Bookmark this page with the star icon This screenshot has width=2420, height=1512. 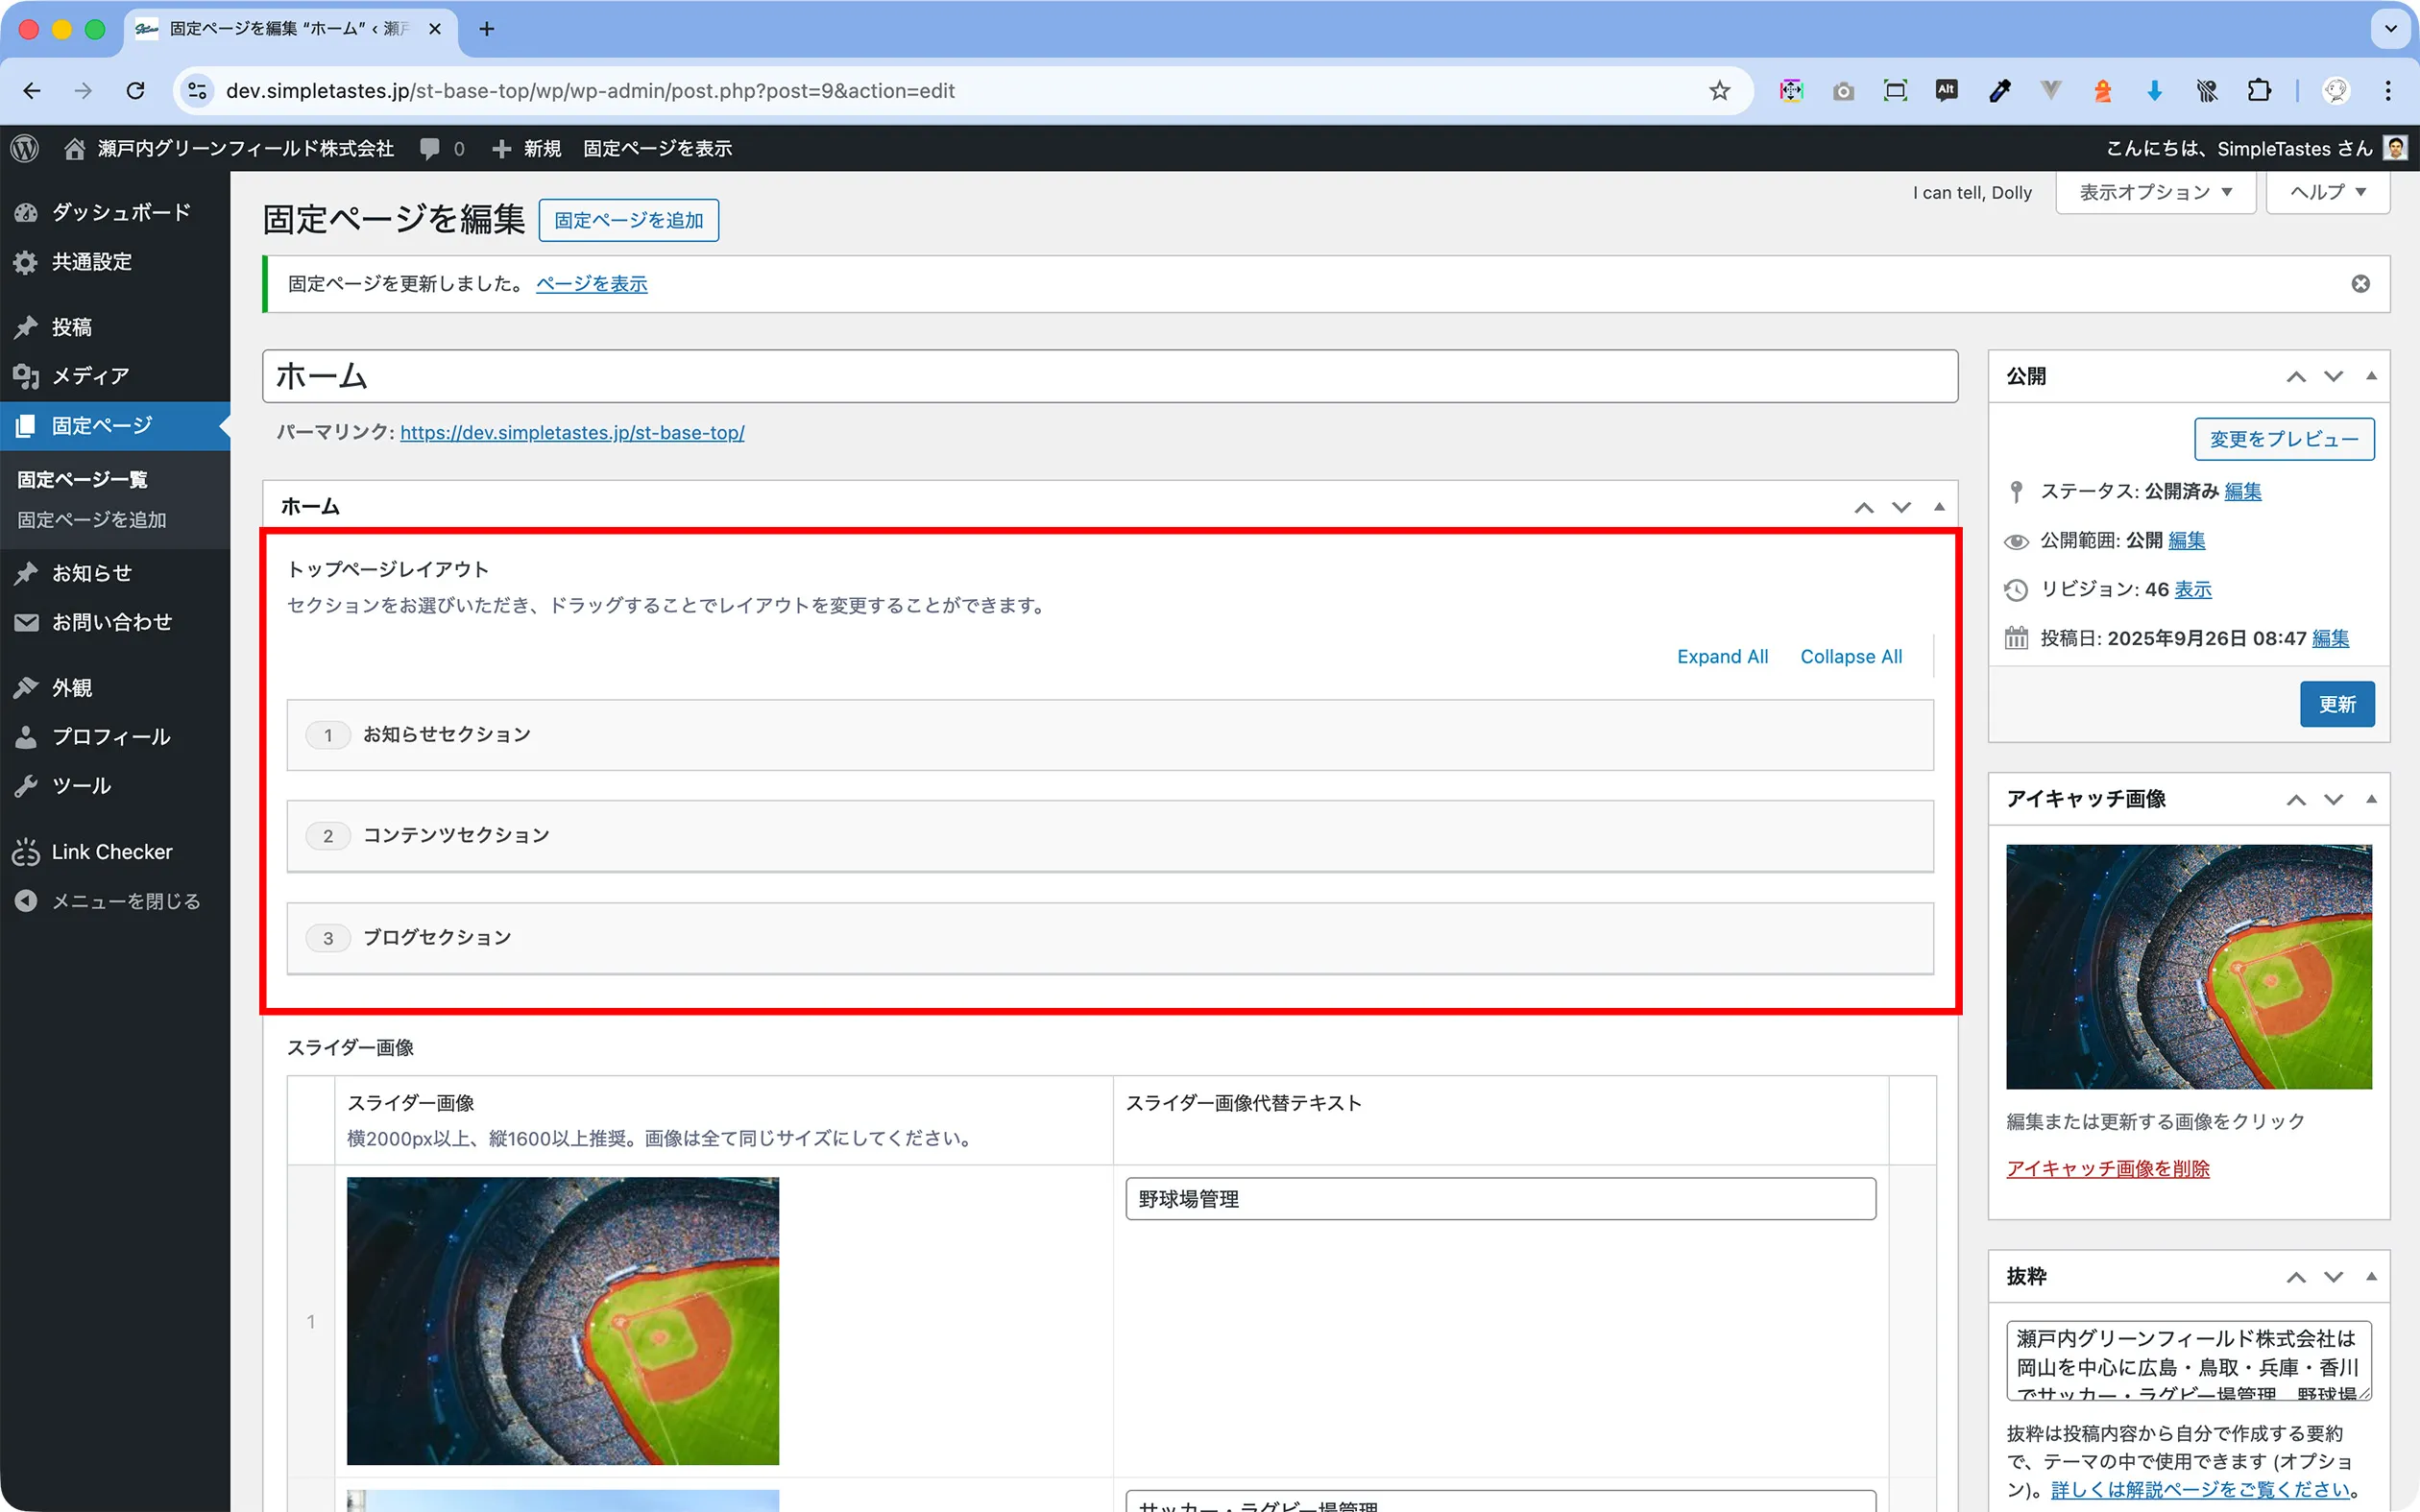coord(1719,91)
